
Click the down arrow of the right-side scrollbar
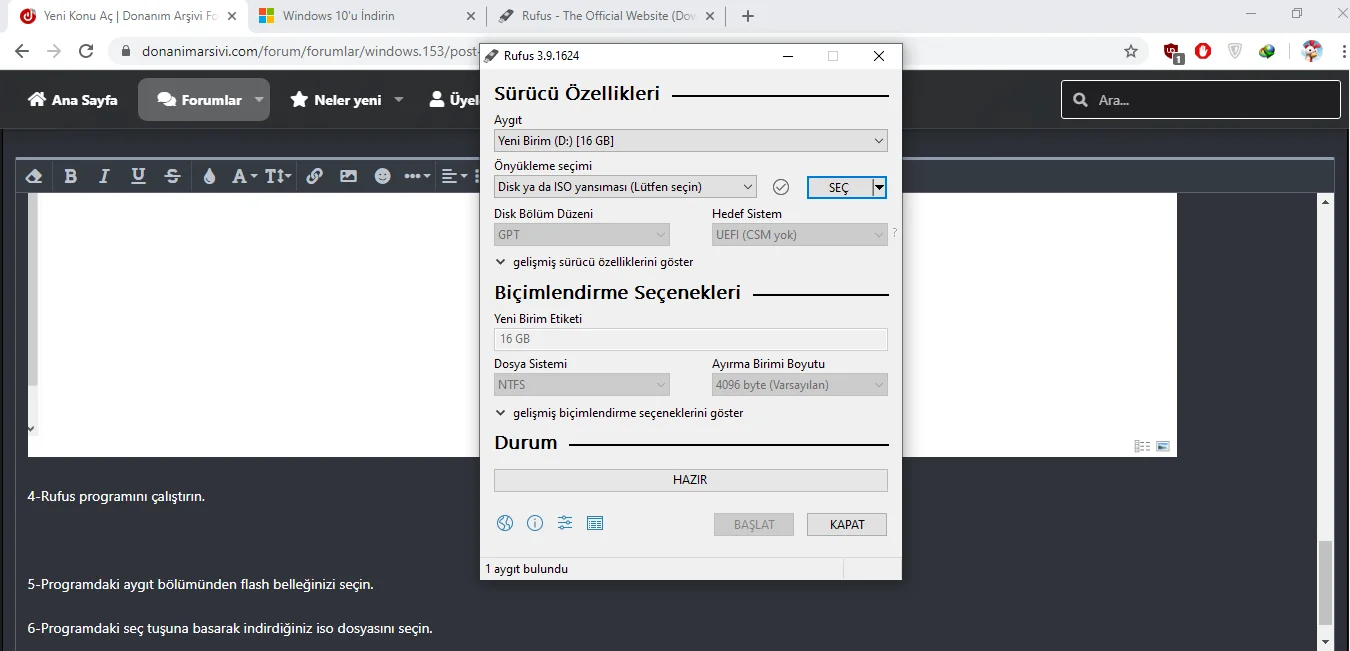click(x=1326, y=641)
